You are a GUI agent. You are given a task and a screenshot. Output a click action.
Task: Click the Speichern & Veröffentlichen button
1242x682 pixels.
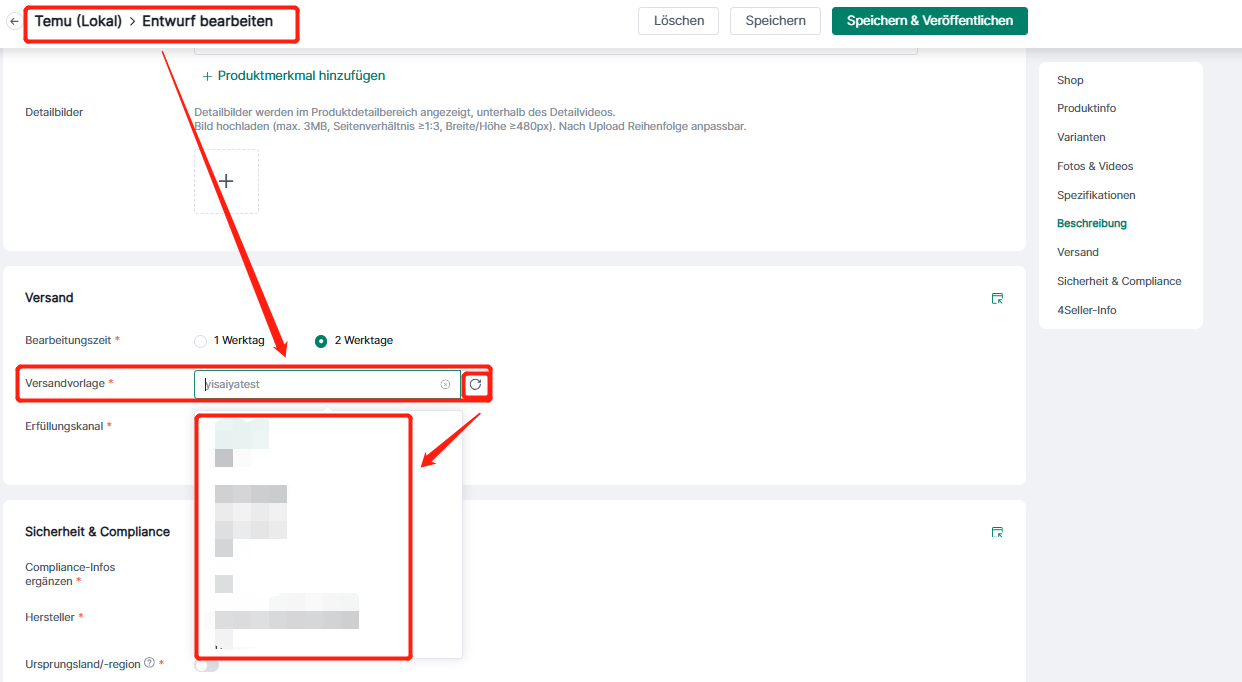point(929,21)
